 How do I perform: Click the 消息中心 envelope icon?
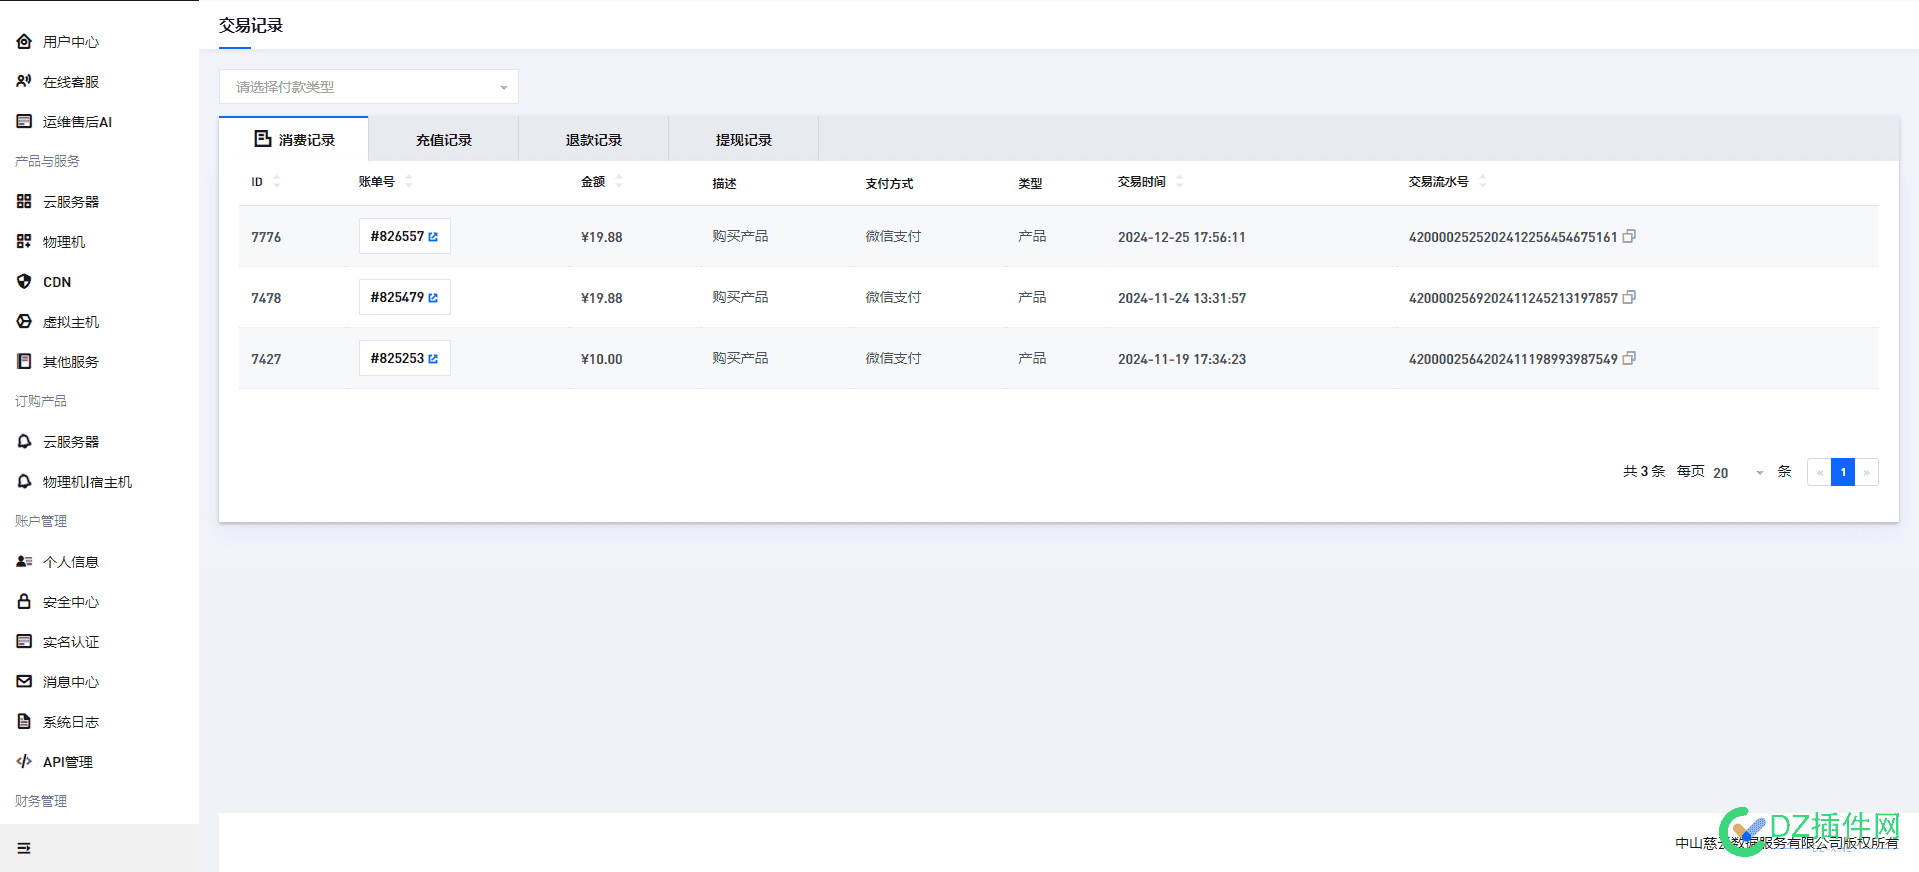pyautogui.click(x=24, y=681)
